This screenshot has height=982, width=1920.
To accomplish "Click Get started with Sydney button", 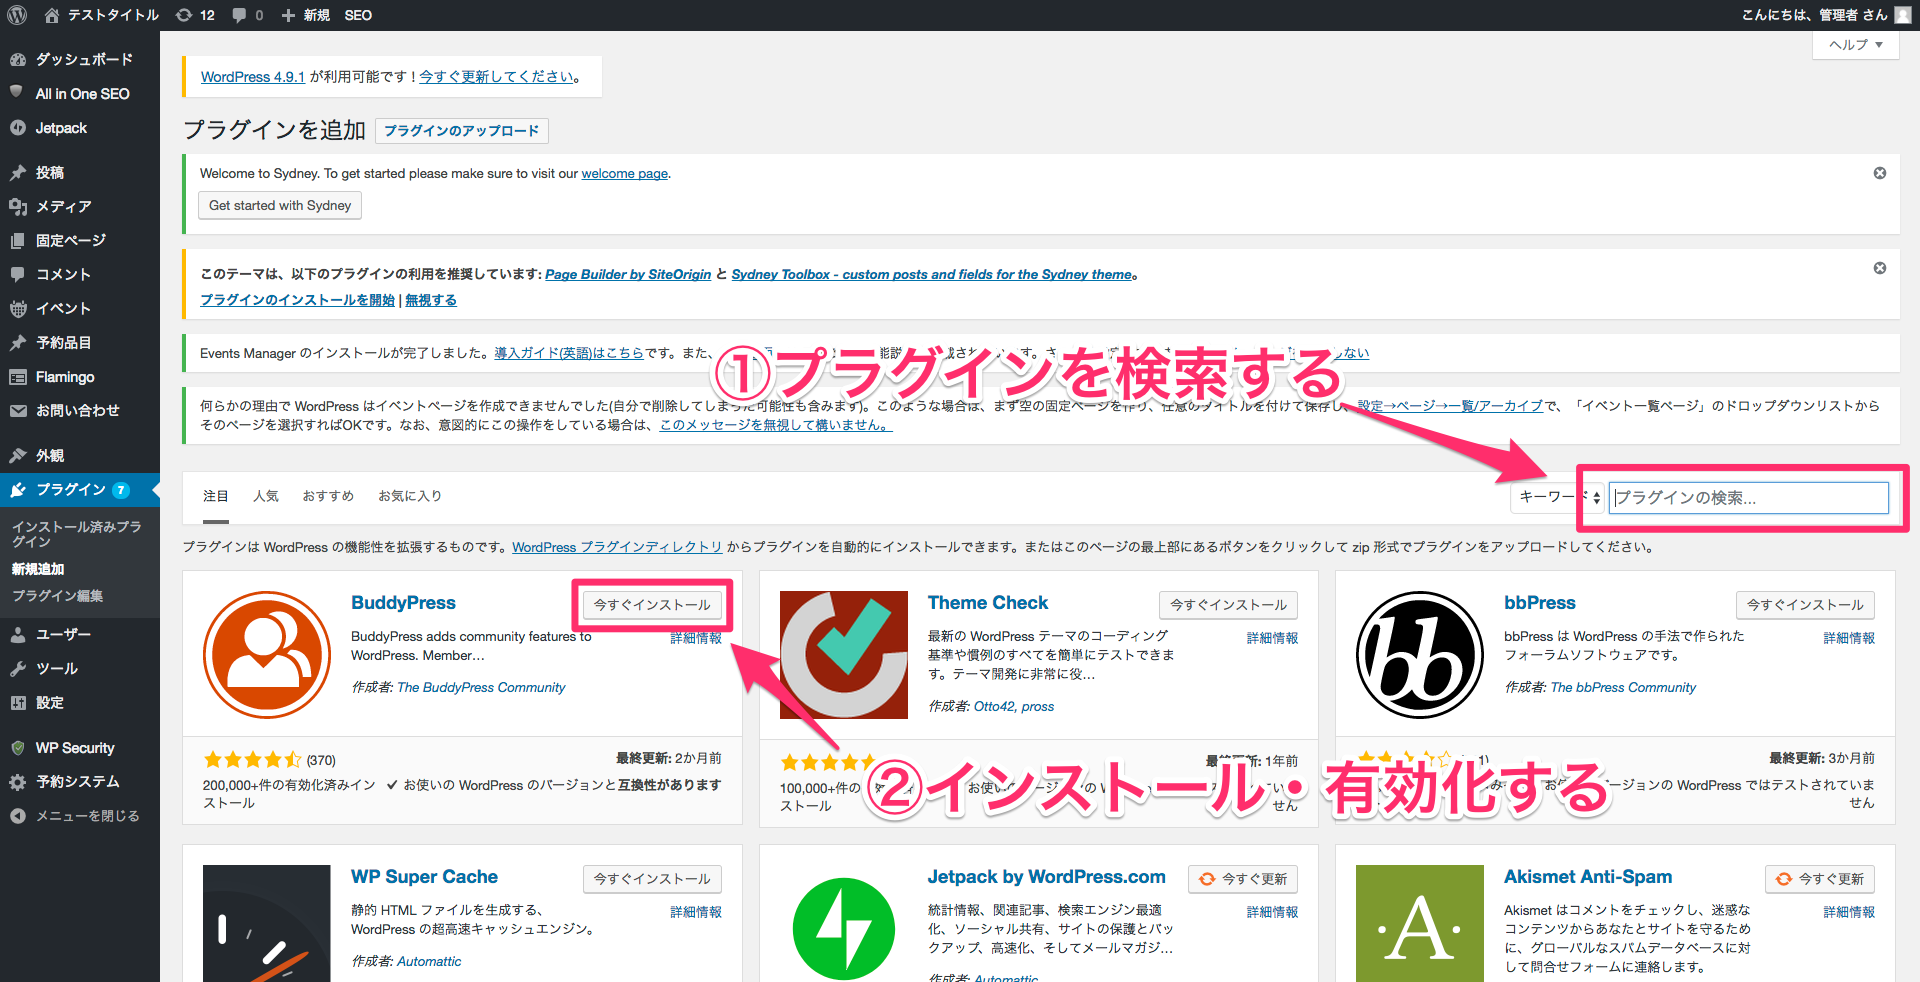I will point(280,205).
